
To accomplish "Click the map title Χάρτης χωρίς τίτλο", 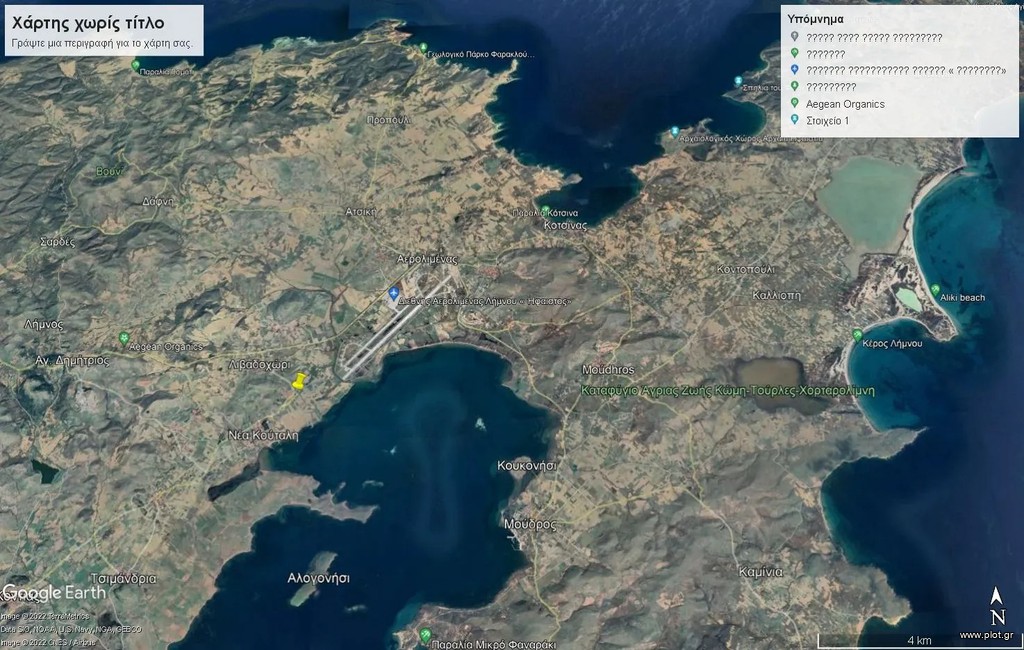I will coord(88,23).
